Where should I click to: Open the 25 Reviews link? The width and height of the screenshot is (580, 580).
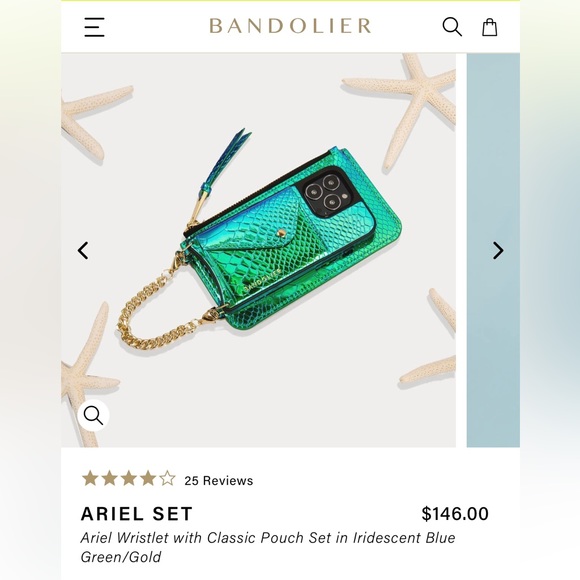click(x=219, y=480)
